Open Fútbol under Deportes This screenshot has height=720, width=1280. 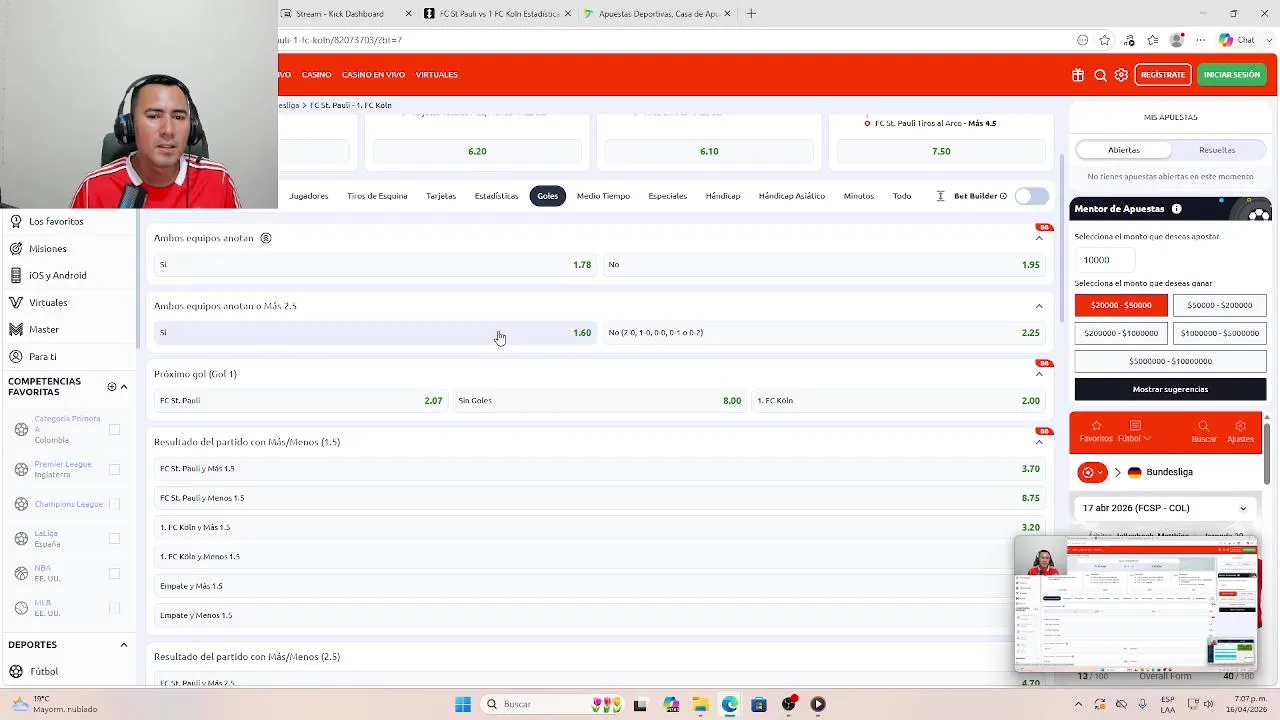coord(68,671)
